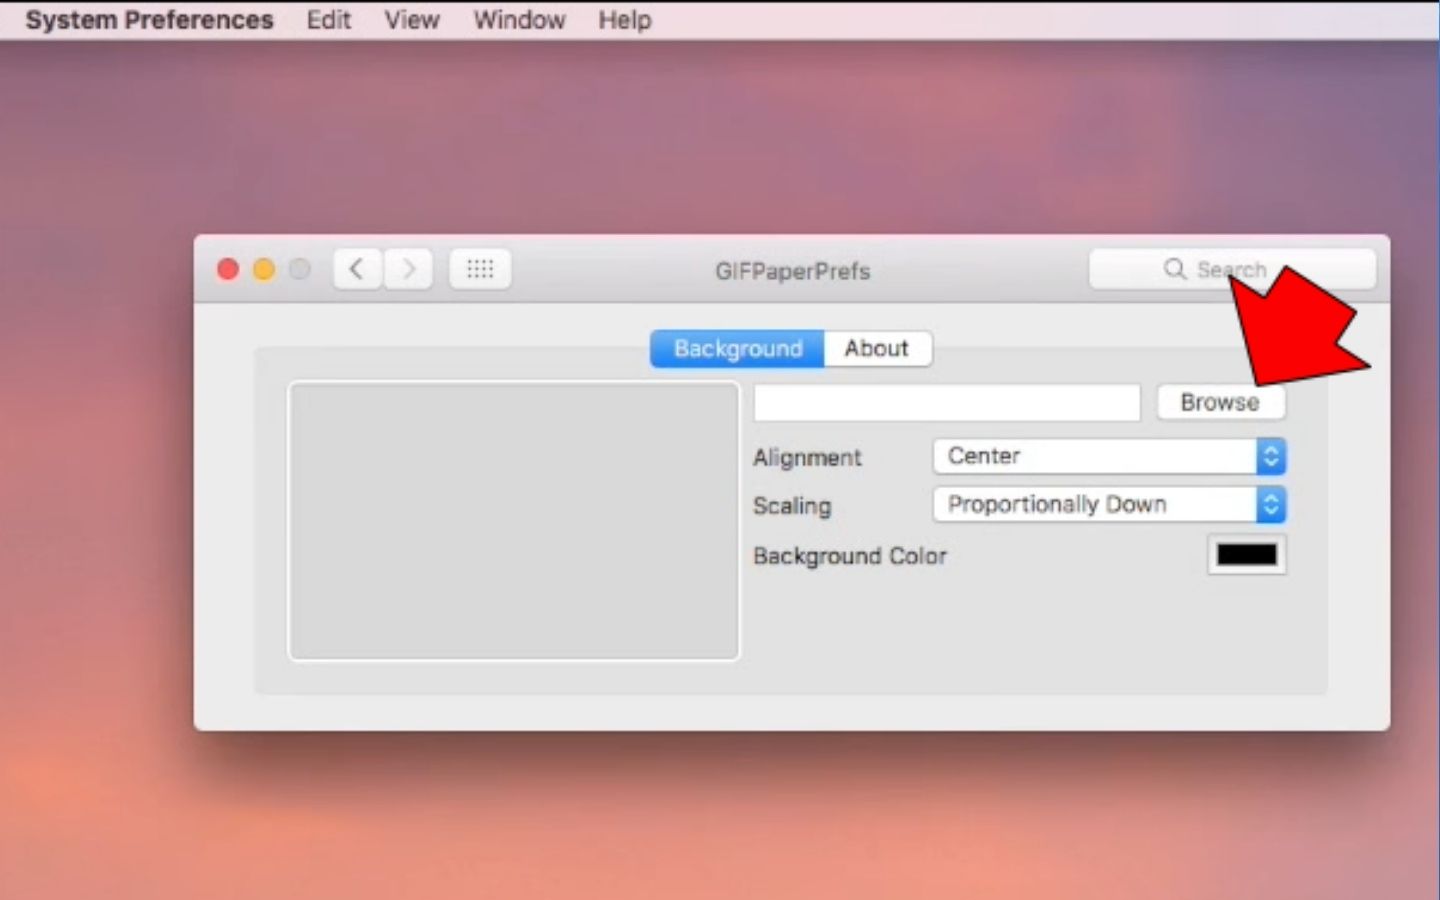Open the View menu
This screenshot has width=1440, height=900.
coord(412,20)
